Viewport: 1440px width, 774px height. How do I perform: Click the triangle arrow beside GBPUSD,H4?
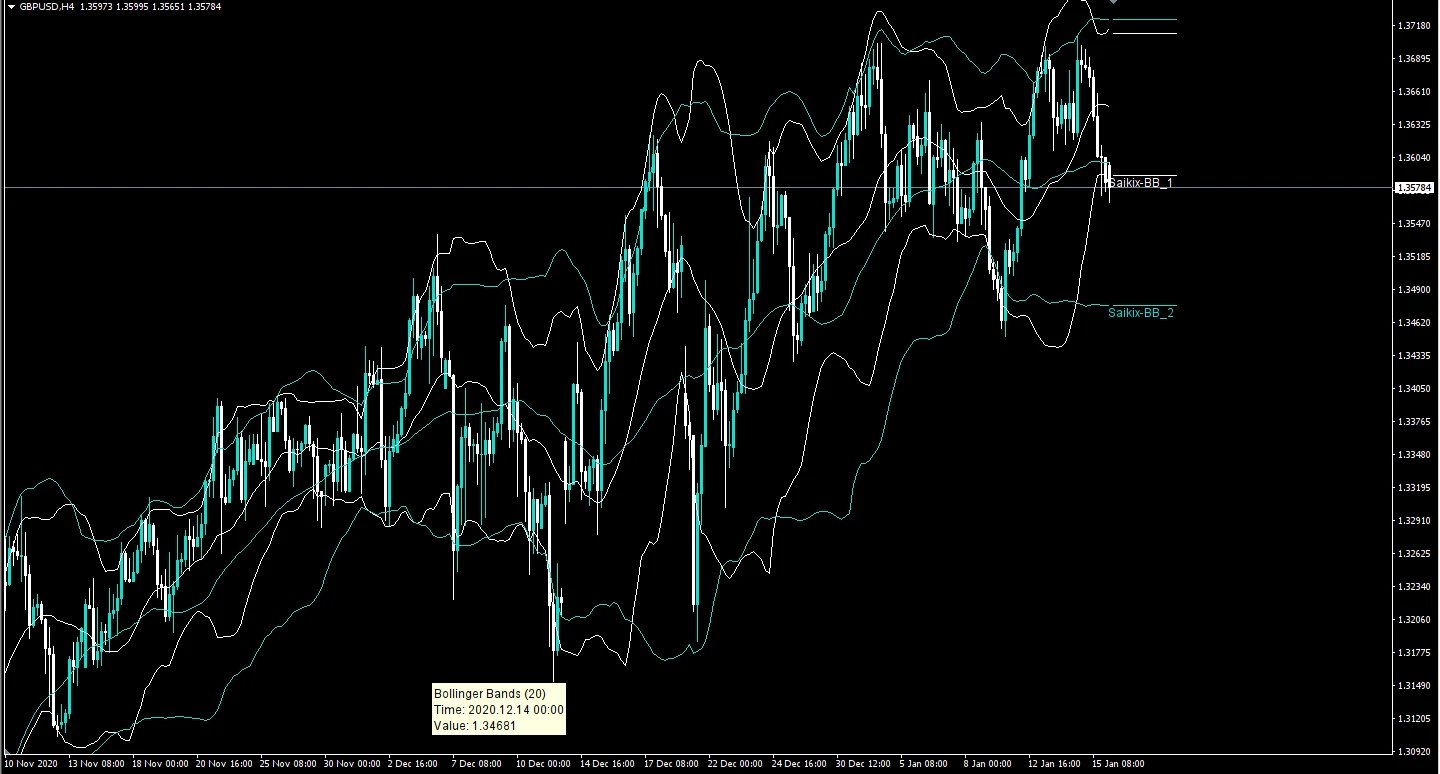point(10,7)
